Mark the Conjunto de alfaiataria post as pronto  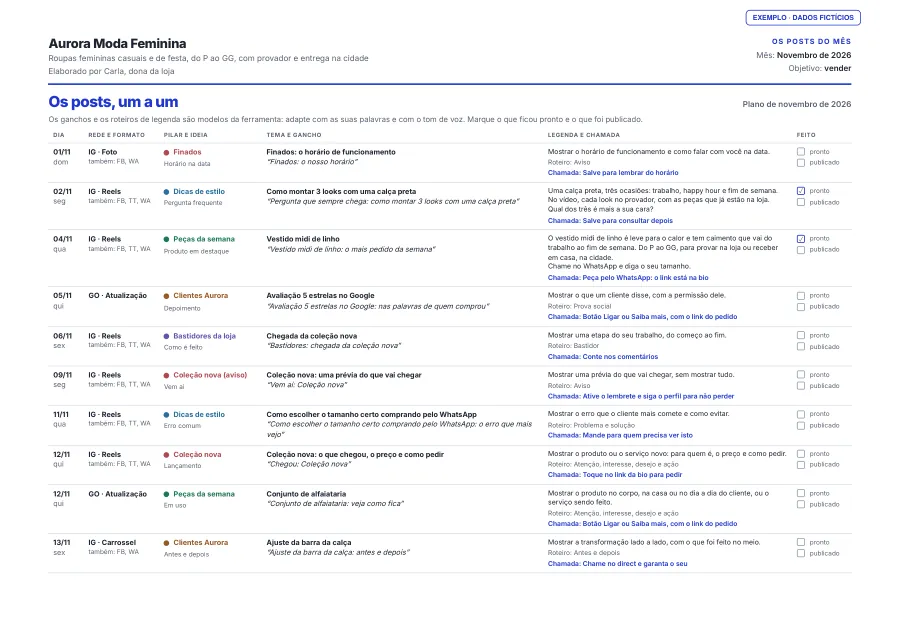[801, 494]
